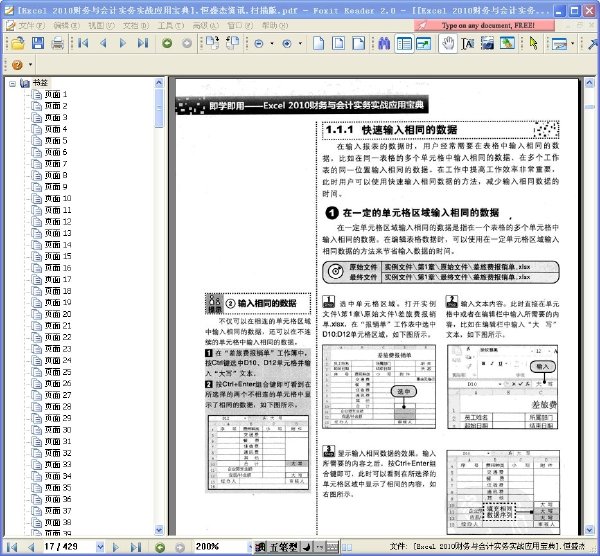Click document view scroll down arrow

click(590, 530)
